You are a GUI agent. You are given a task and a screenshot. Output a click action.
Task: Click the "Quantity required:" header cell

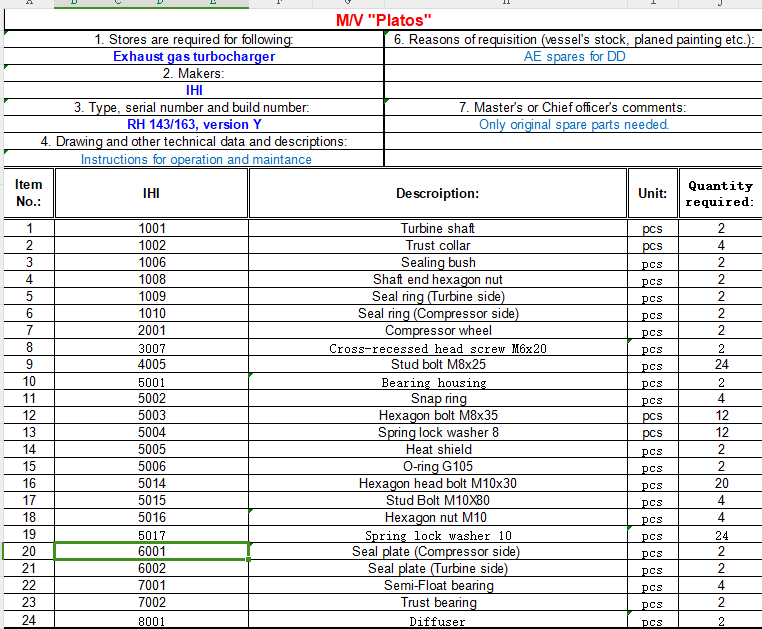click(720, 193)
